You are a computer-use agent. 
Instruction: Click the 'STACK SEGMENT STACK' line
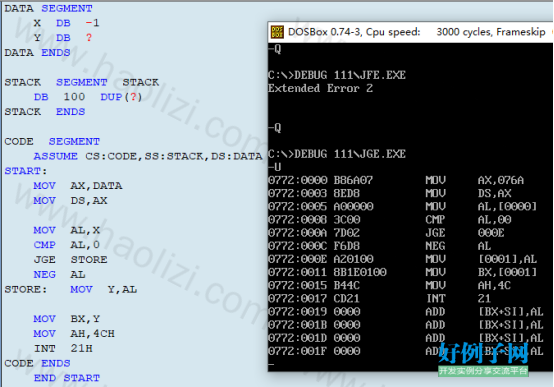coord(82,82)
